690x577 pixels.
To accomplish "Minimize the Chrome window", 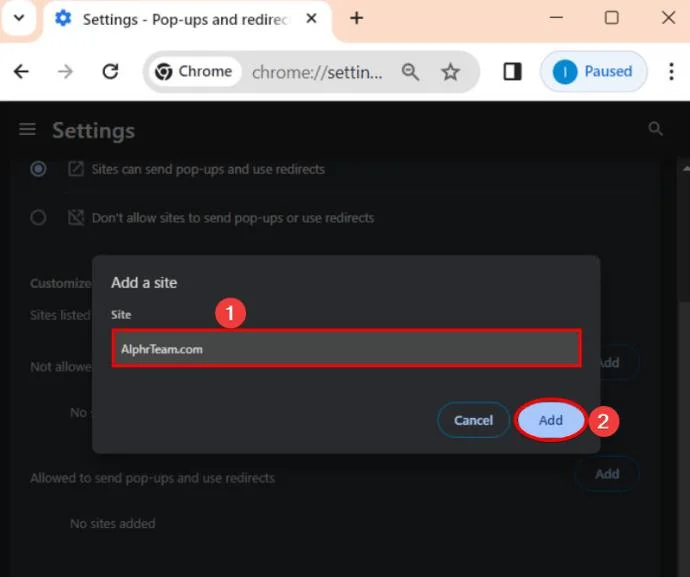I will coord(556,18).
